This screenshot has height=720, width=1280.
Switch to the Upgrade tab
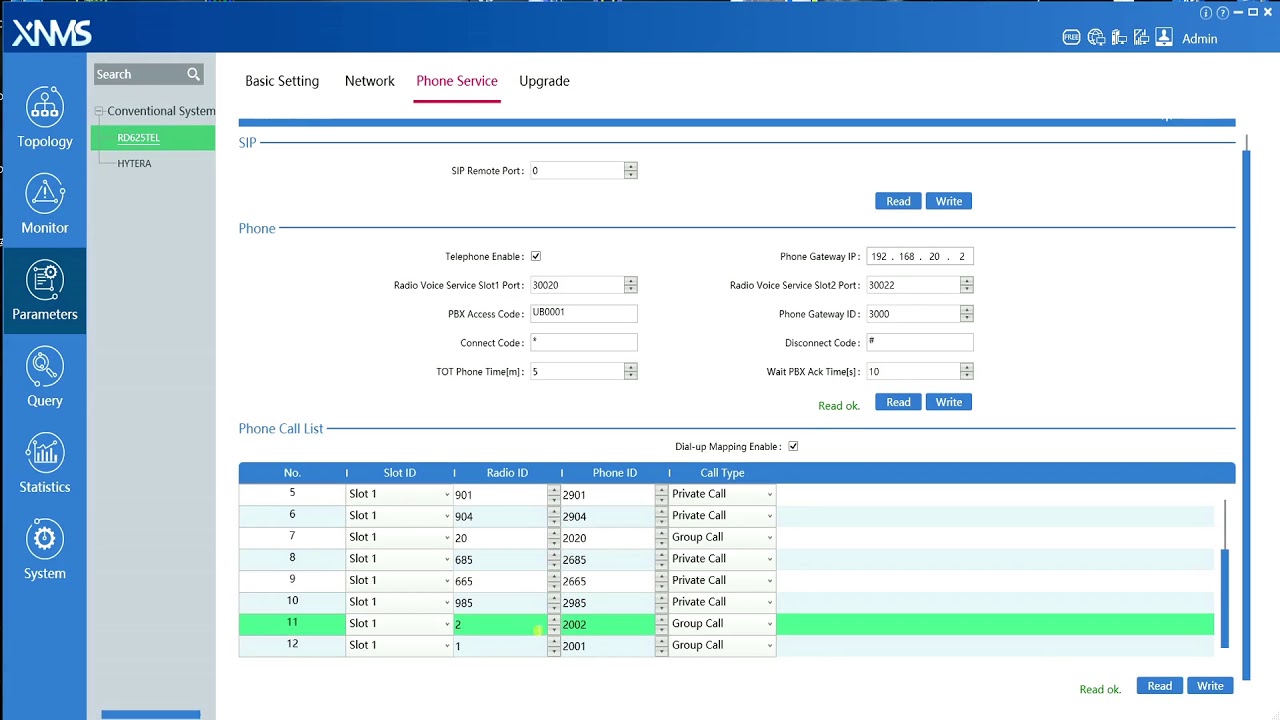pos(544,81)
